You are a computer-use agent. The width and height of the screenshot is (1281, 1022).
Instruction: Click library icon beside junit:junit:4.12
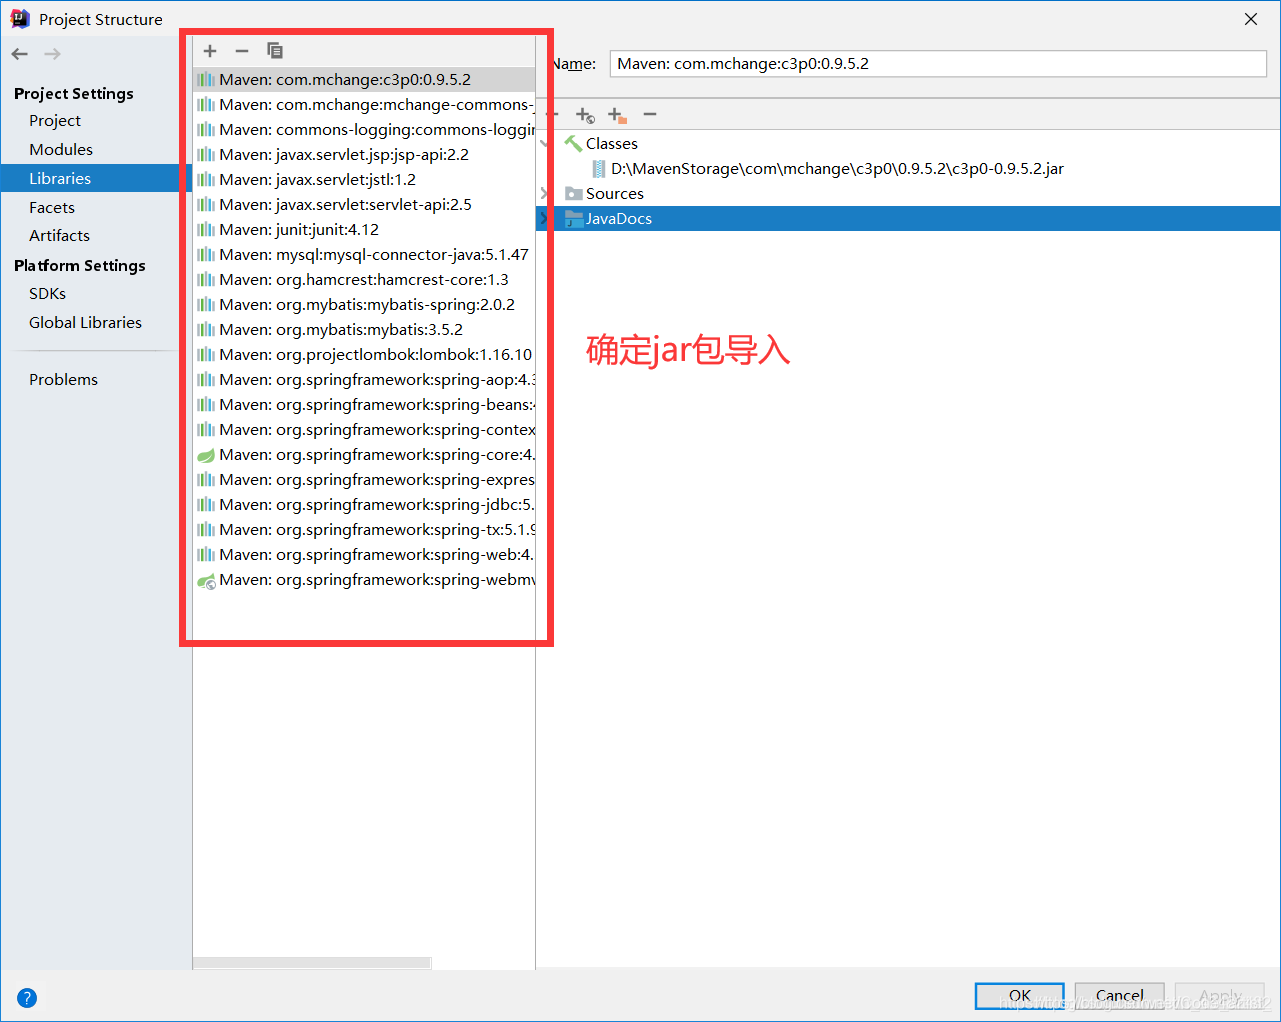(x=206, y=230)
